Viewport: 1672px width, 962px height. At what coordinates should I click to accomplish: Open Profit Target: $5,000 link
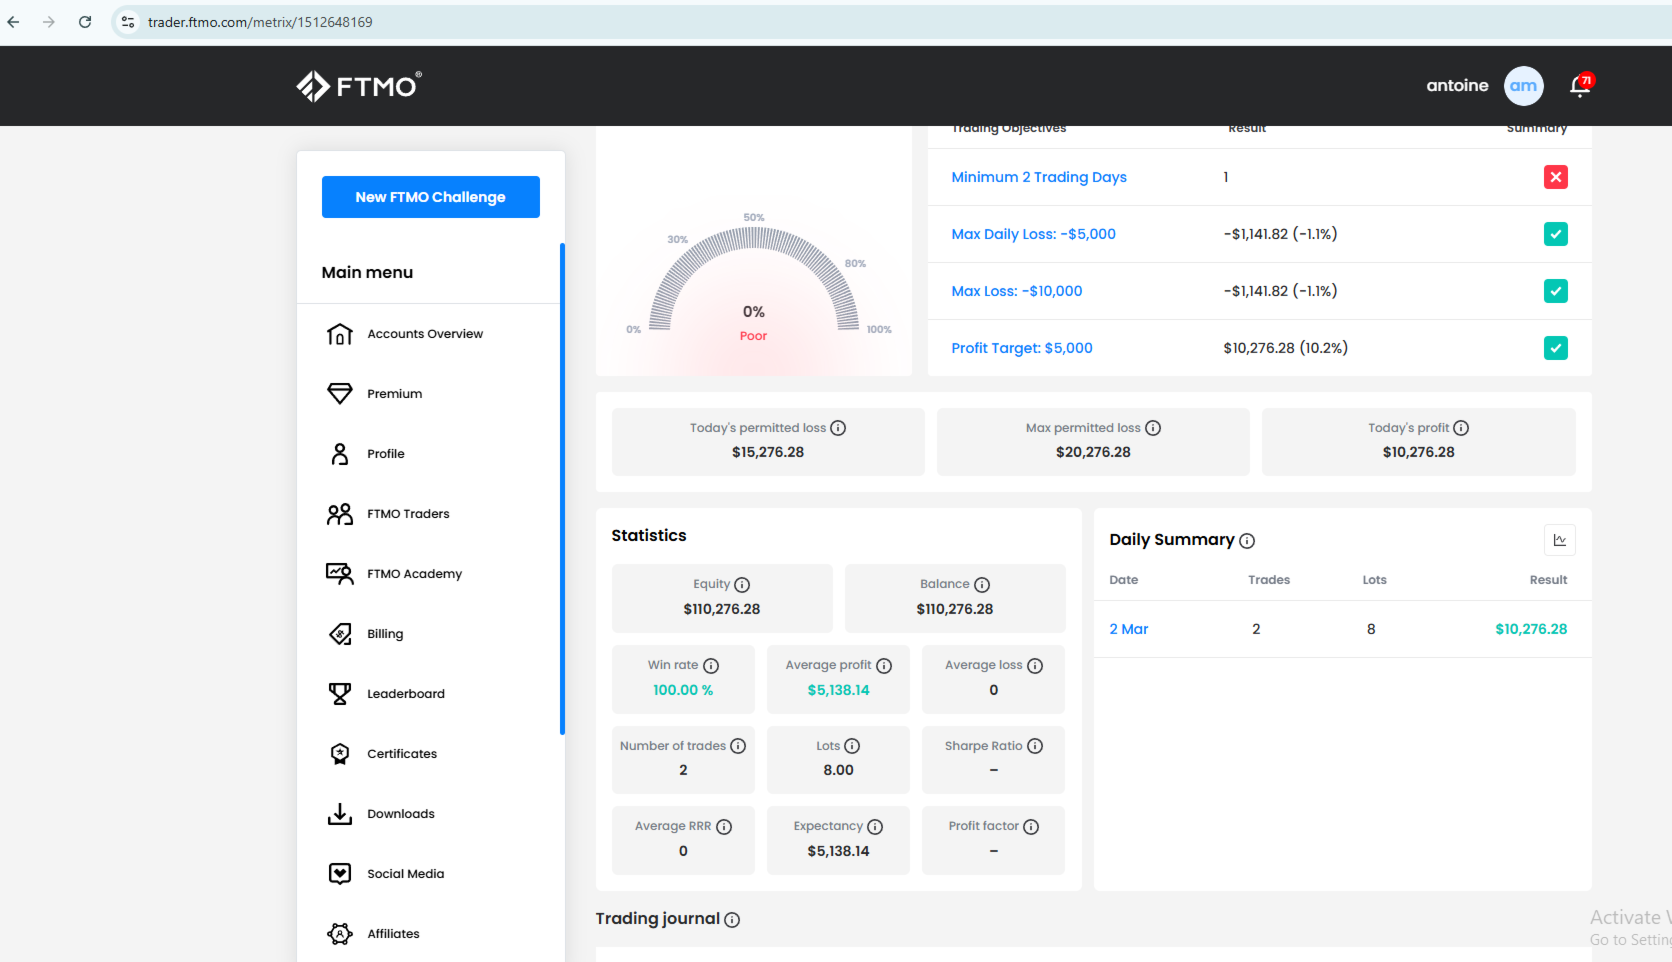point(1022,348)
